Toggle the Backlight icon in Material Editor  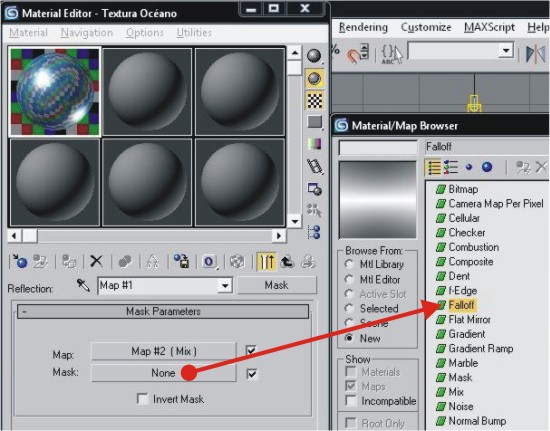coord(314,78)
